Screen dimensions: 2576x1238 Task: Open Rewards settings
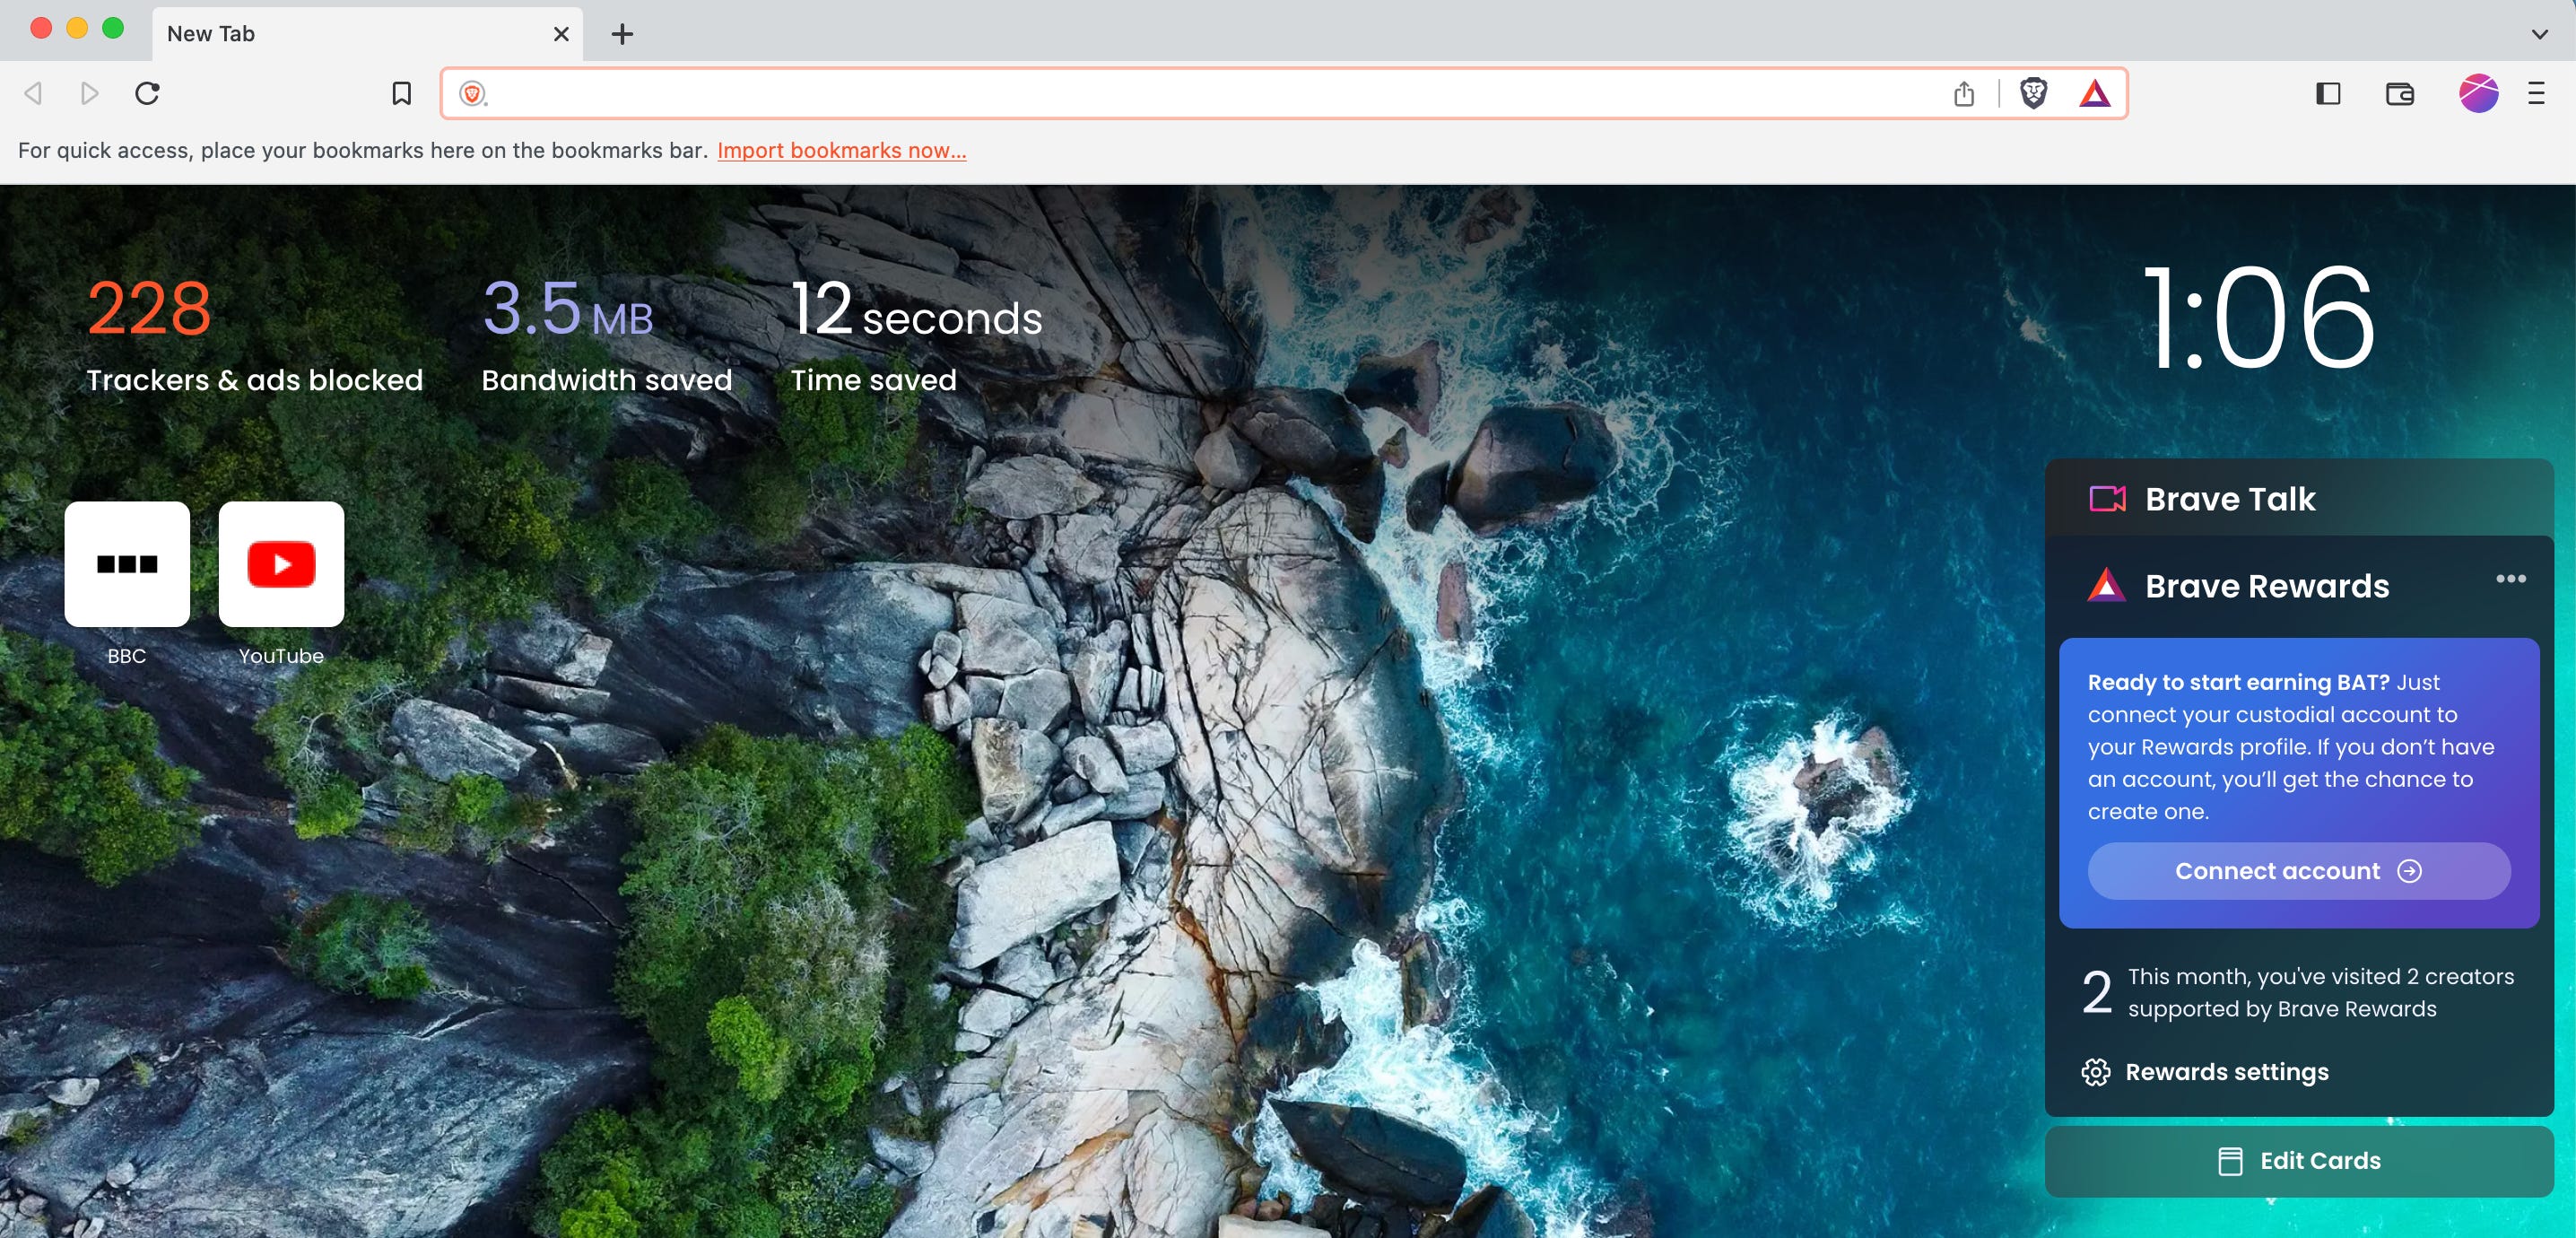click(2225, 1072)
